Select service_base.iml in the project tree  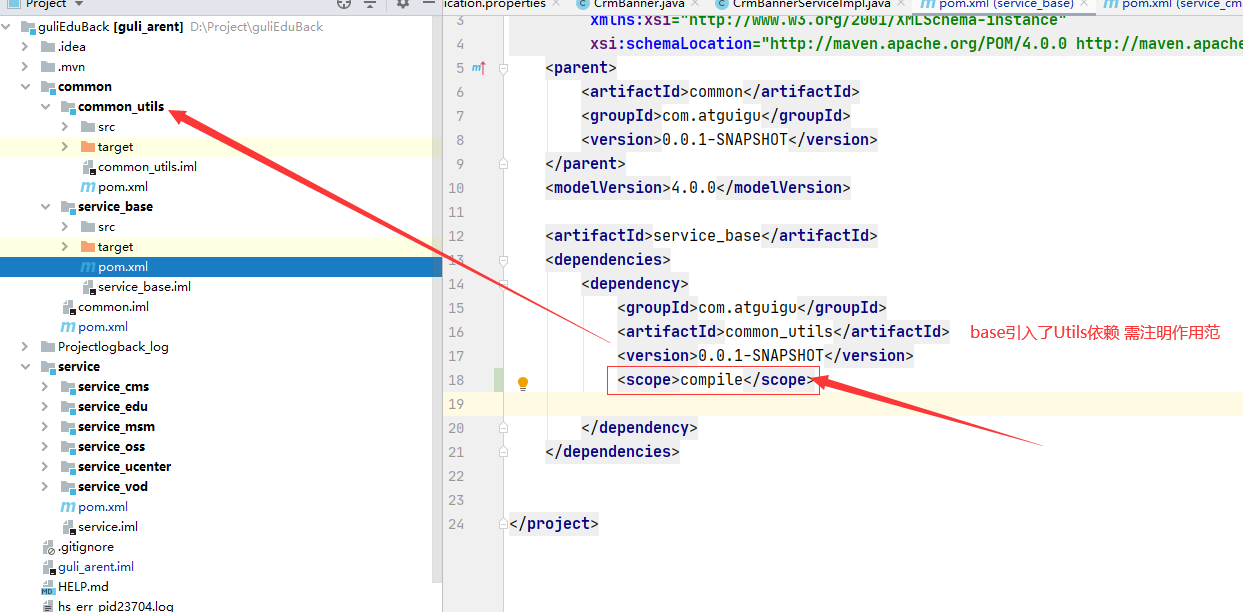(x=144, y=287)
